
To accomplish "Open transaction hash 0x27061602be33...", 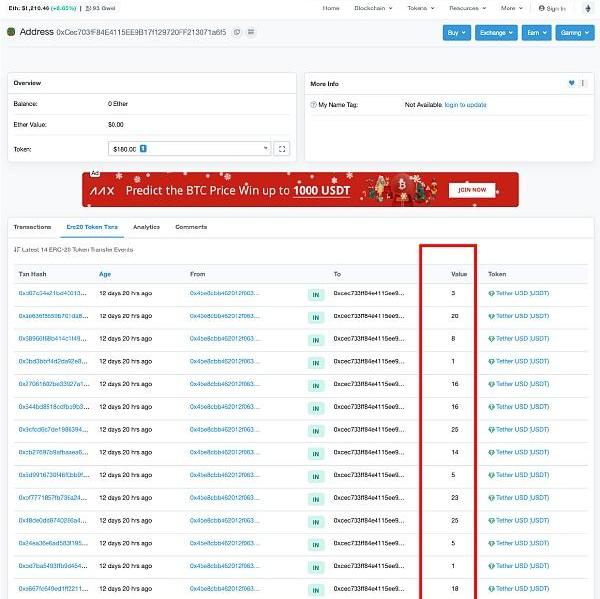I will [x=54, y=384].
